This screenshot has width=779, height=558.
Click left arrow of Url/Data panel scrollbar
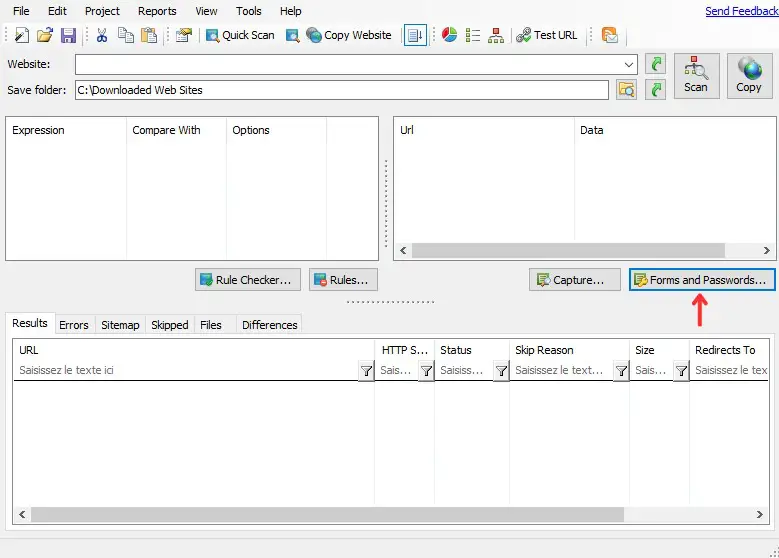point(403,251)
